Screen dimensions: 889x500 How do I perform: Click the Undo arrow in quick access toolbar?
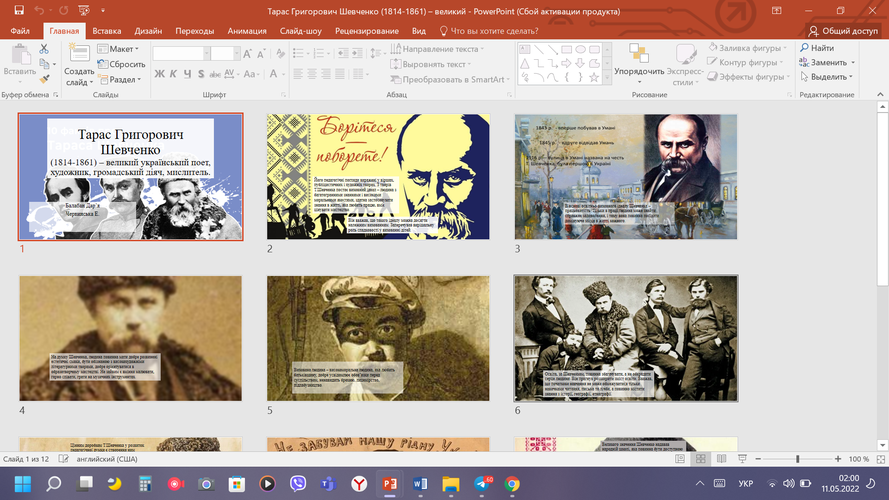[x=39, y=10]
